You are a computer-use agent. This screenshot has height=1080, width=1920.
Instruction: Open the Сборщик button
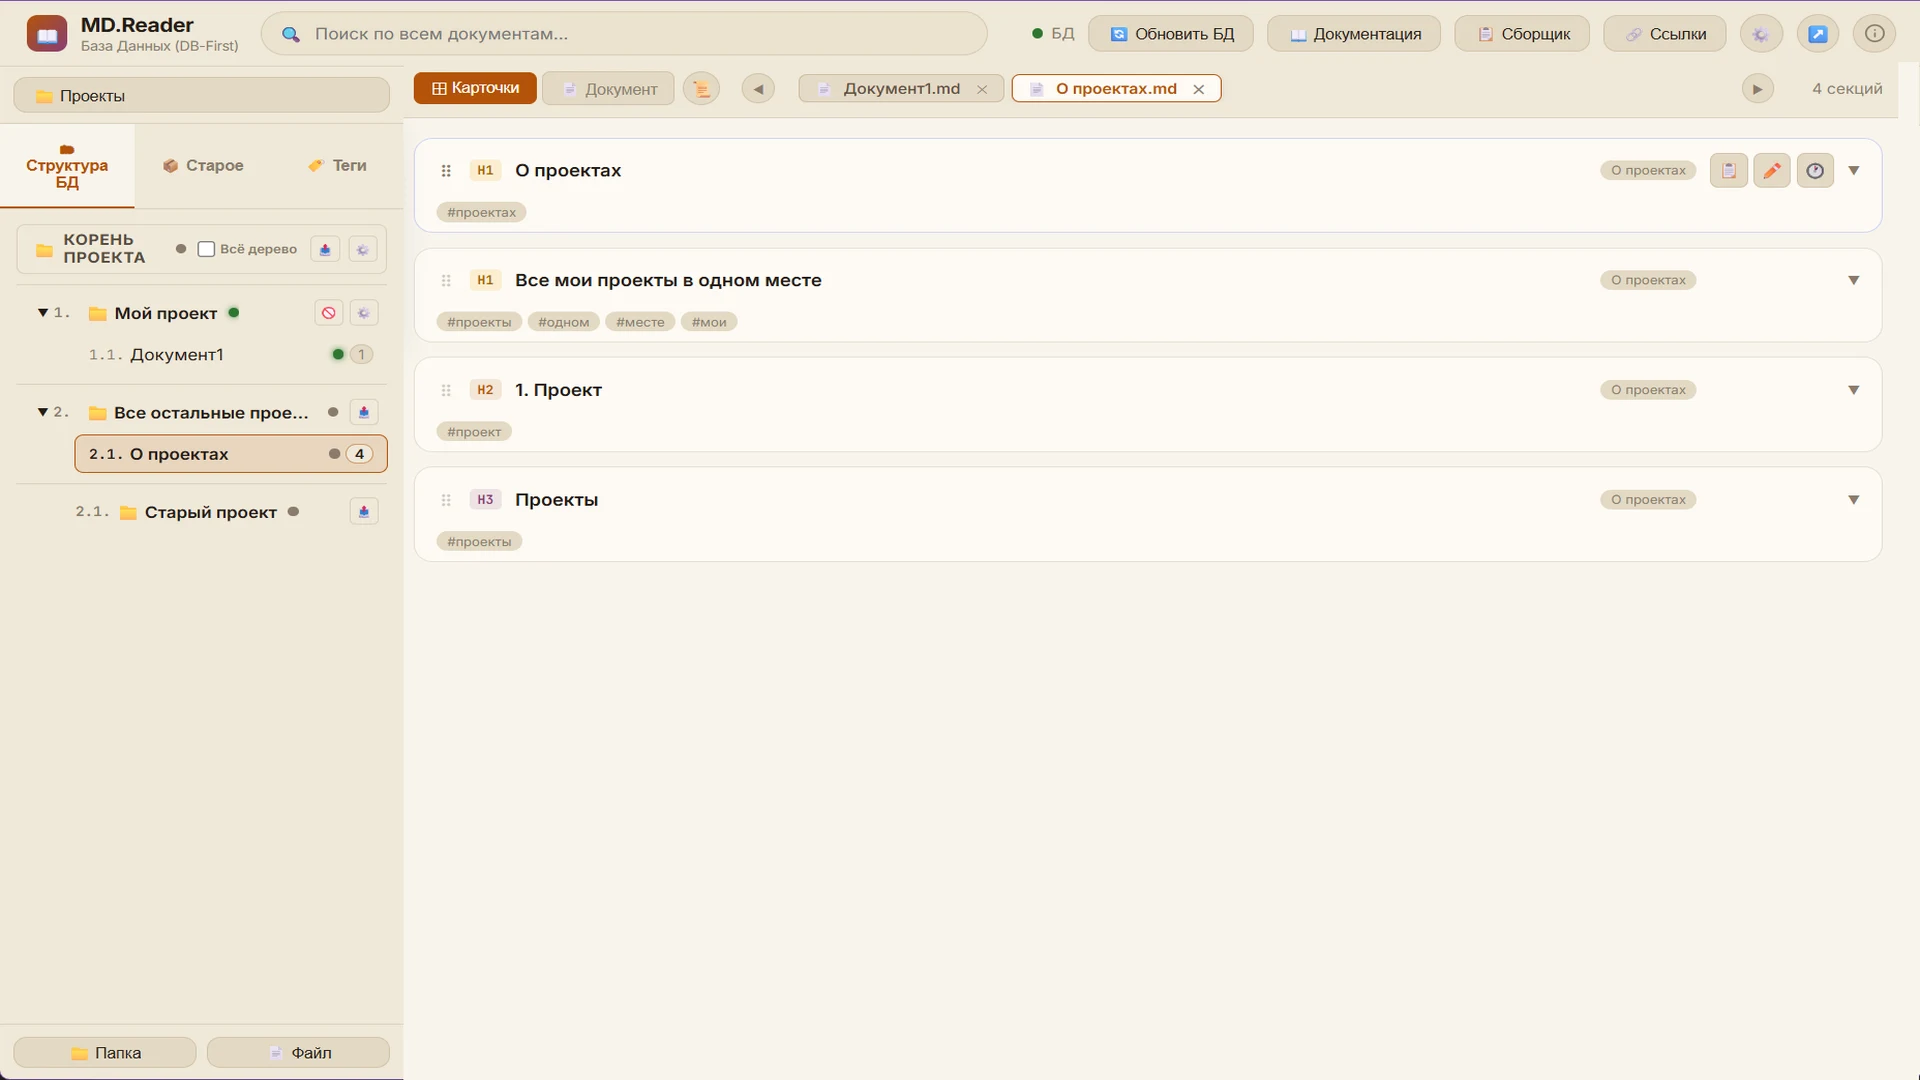pyautogui.click(x=1523, y=34)
